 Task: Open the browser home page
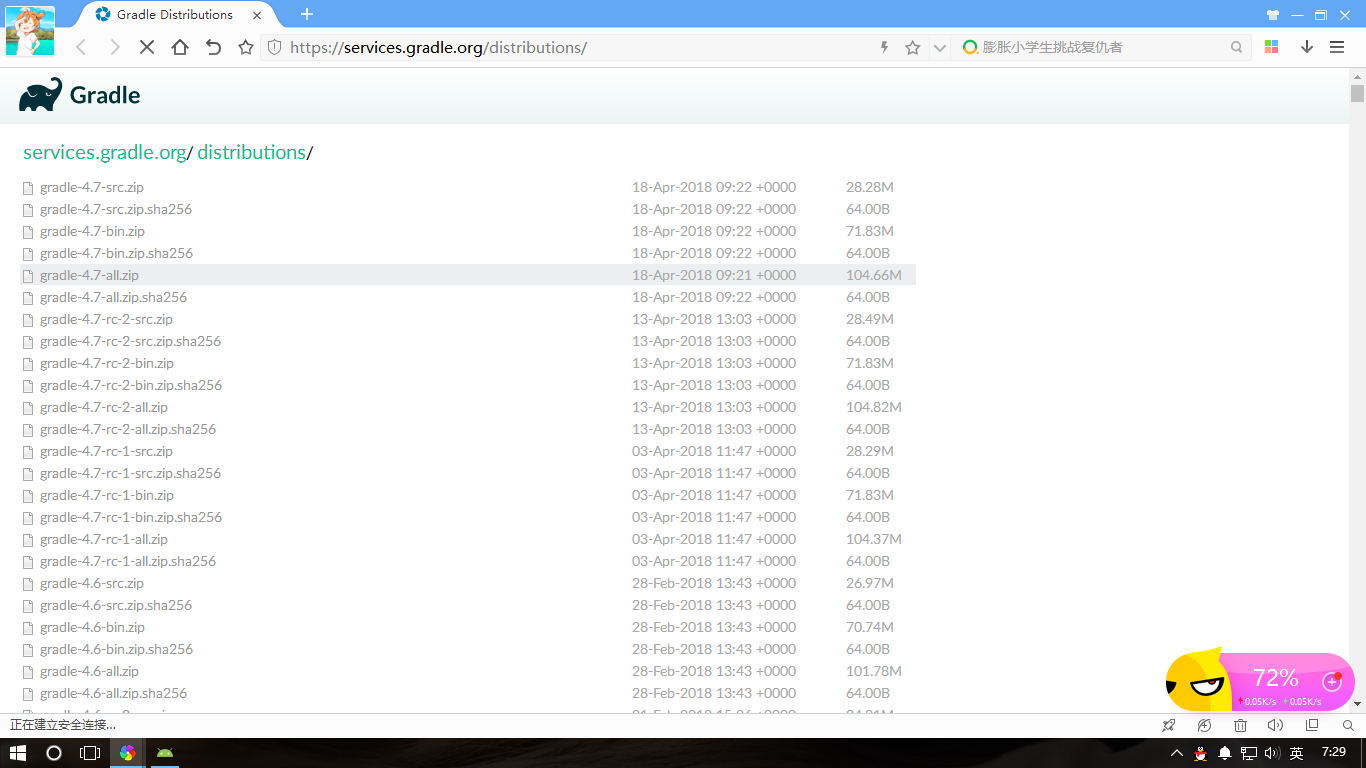[180, 47]
